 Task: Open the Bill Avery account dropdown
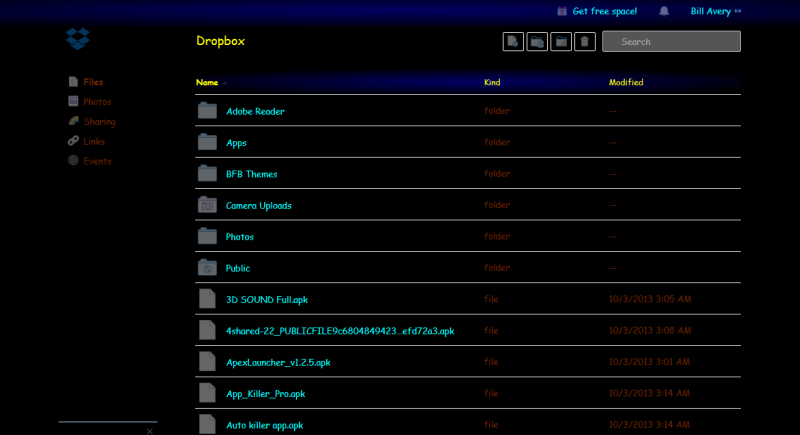pos(715,11)
